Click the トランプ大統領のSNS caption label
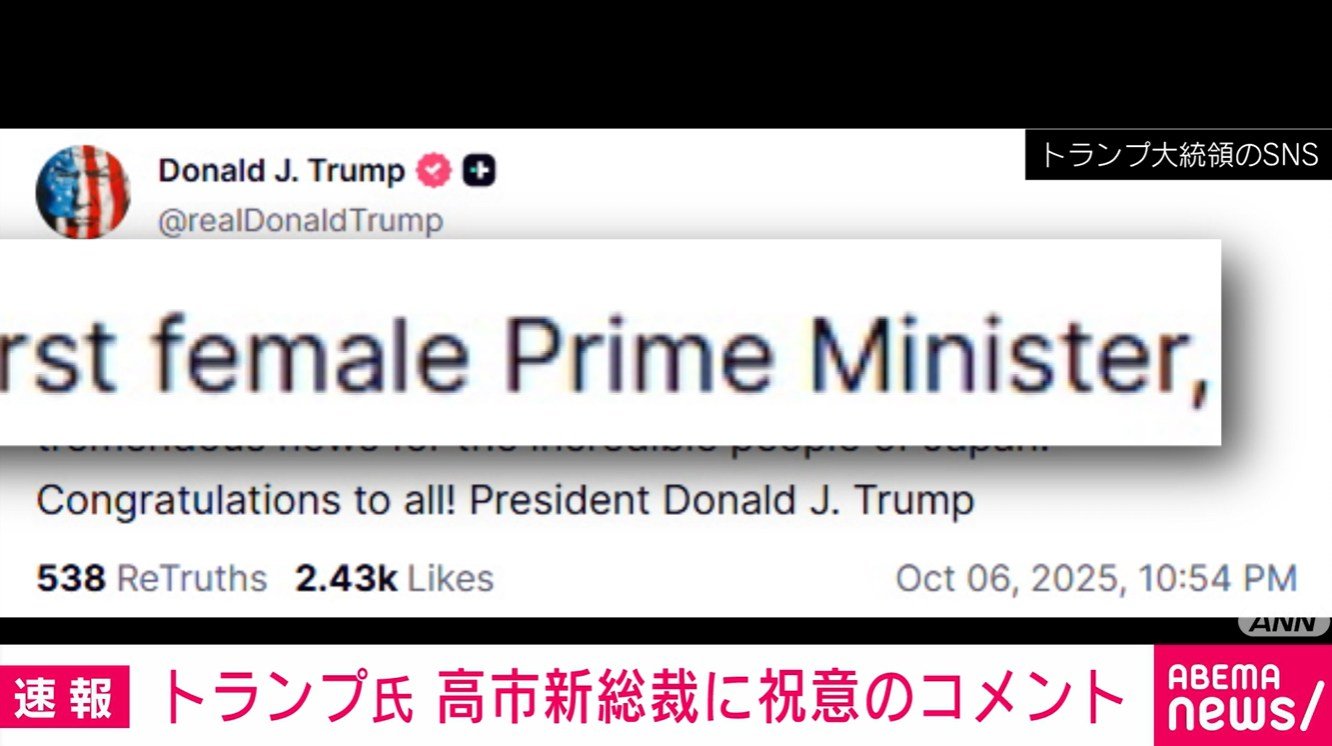Viewport: 1332px width, 746px height. (x=1179, y=155)
